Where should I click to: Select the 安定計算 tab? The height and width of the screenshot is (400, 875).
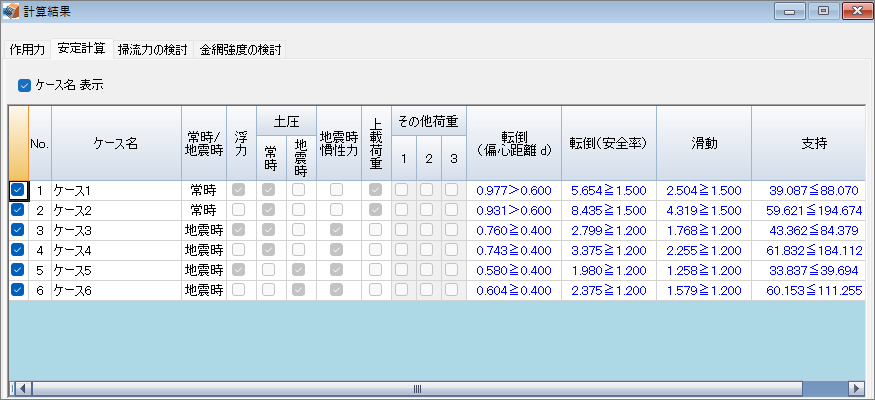pos(82,48)
